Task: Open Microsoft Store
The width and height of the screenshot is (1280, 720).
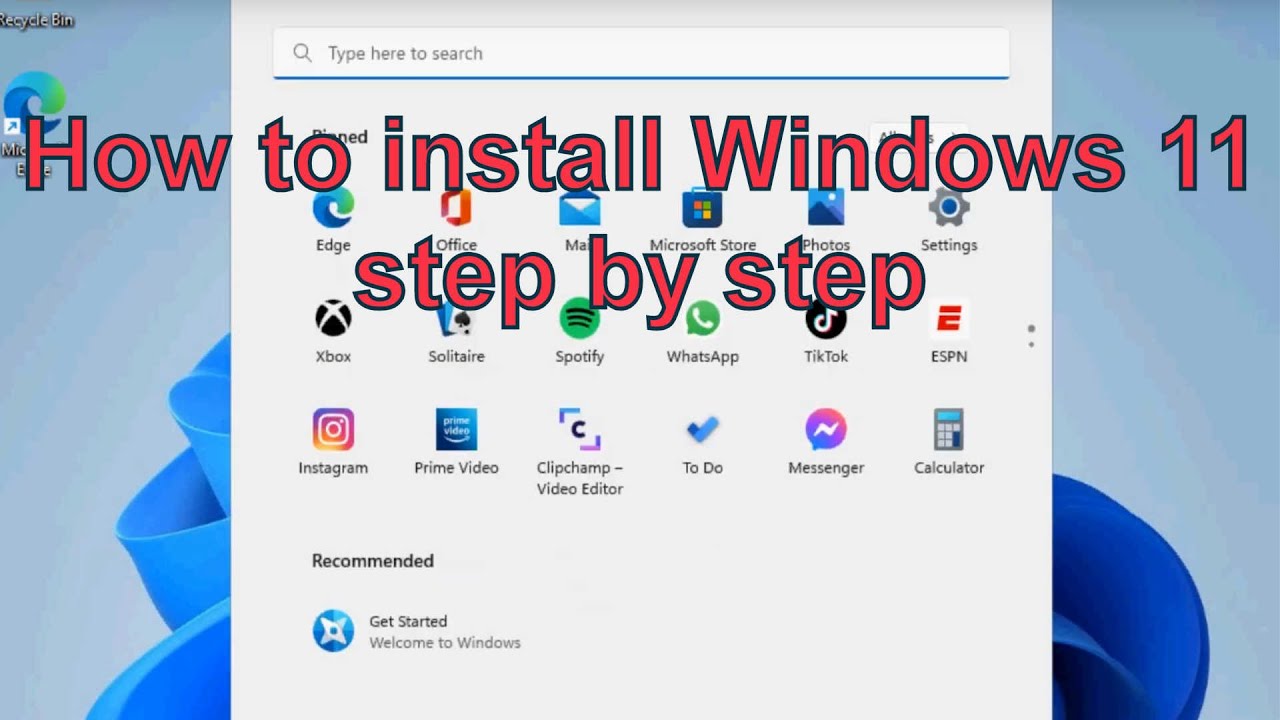Action: point(702,220)
